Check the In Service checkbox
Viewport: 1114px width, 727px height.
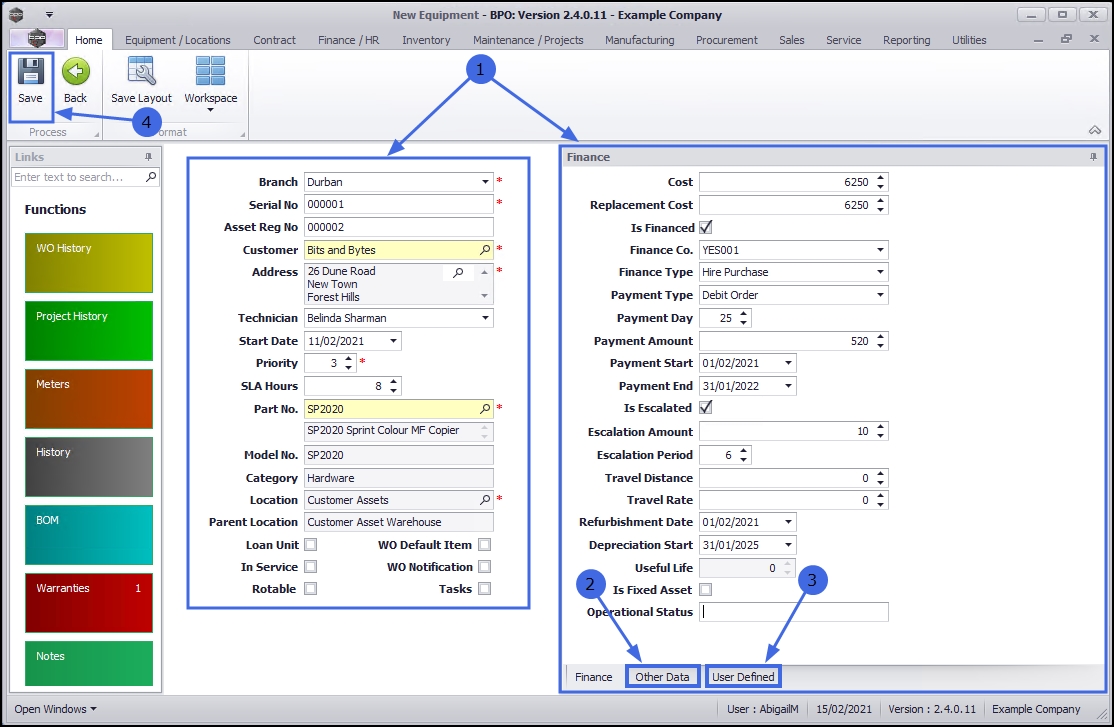(310, 566)
